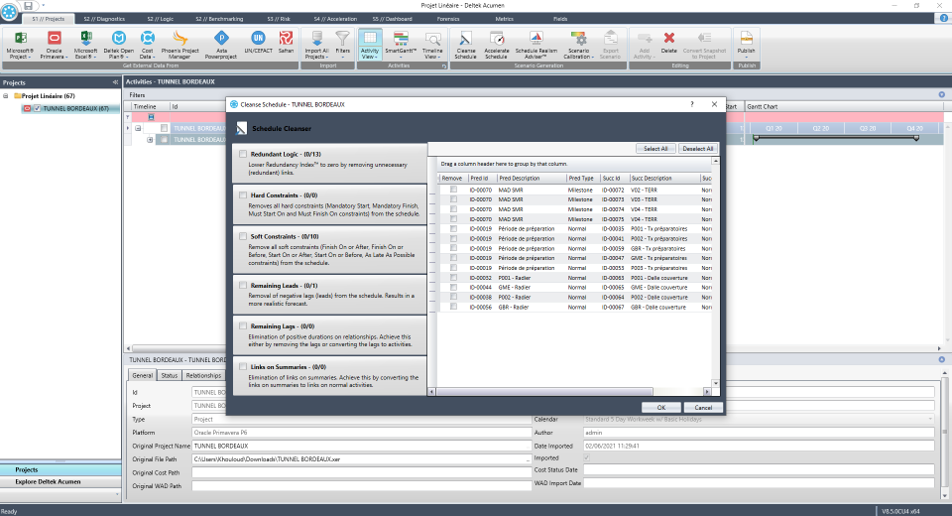Viewport: 952px width, 516px height.
Task: Open the Acumen application menu orb
Action: pyautogui.click(x=8, y=10)
